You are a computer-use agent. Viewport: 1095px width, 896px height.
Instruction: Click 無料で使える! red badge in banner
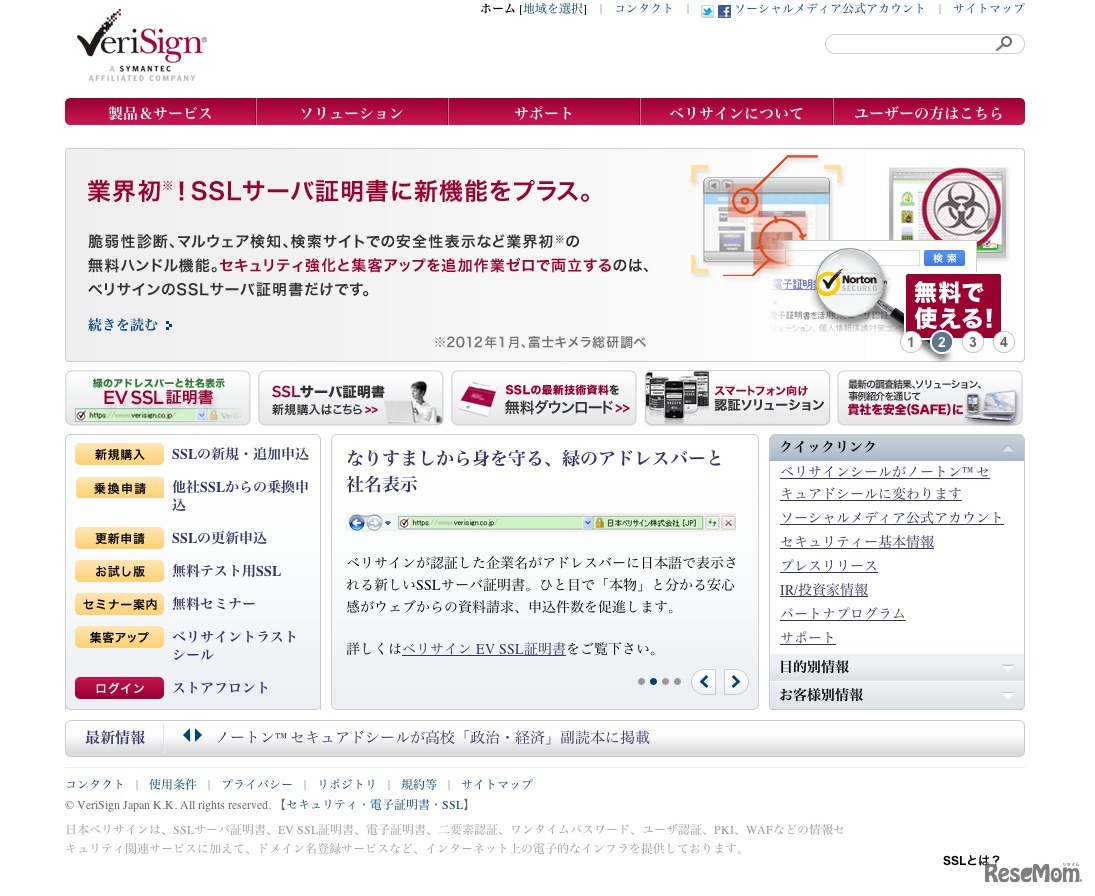click(x=953, y=304)
